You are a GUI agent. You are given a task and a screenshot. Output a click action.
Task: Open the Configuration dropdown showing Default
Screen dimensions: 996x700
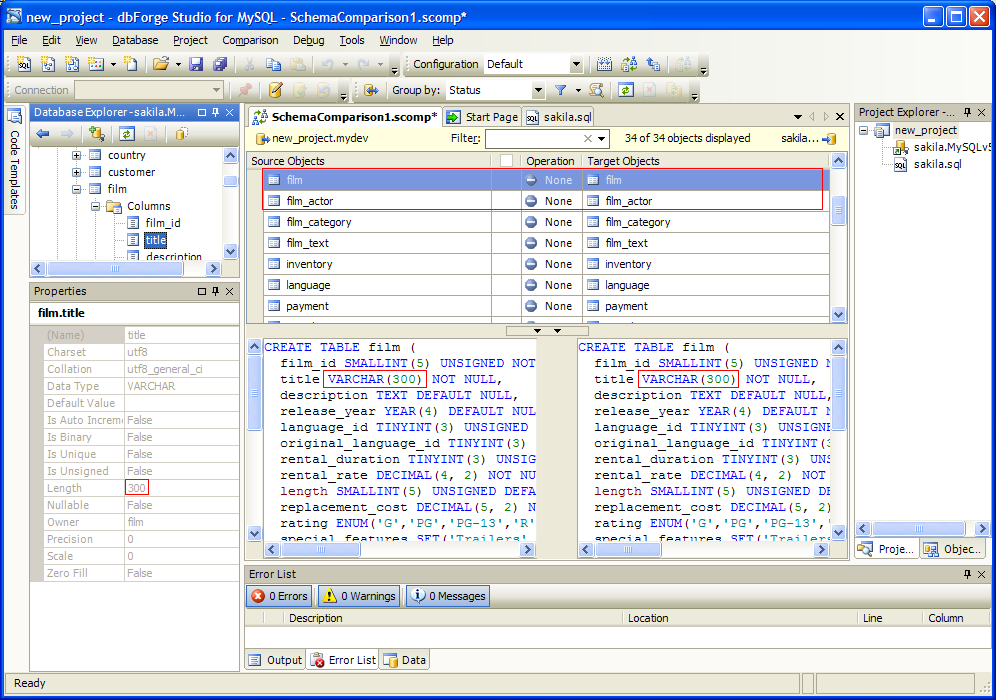pos(576,64)
